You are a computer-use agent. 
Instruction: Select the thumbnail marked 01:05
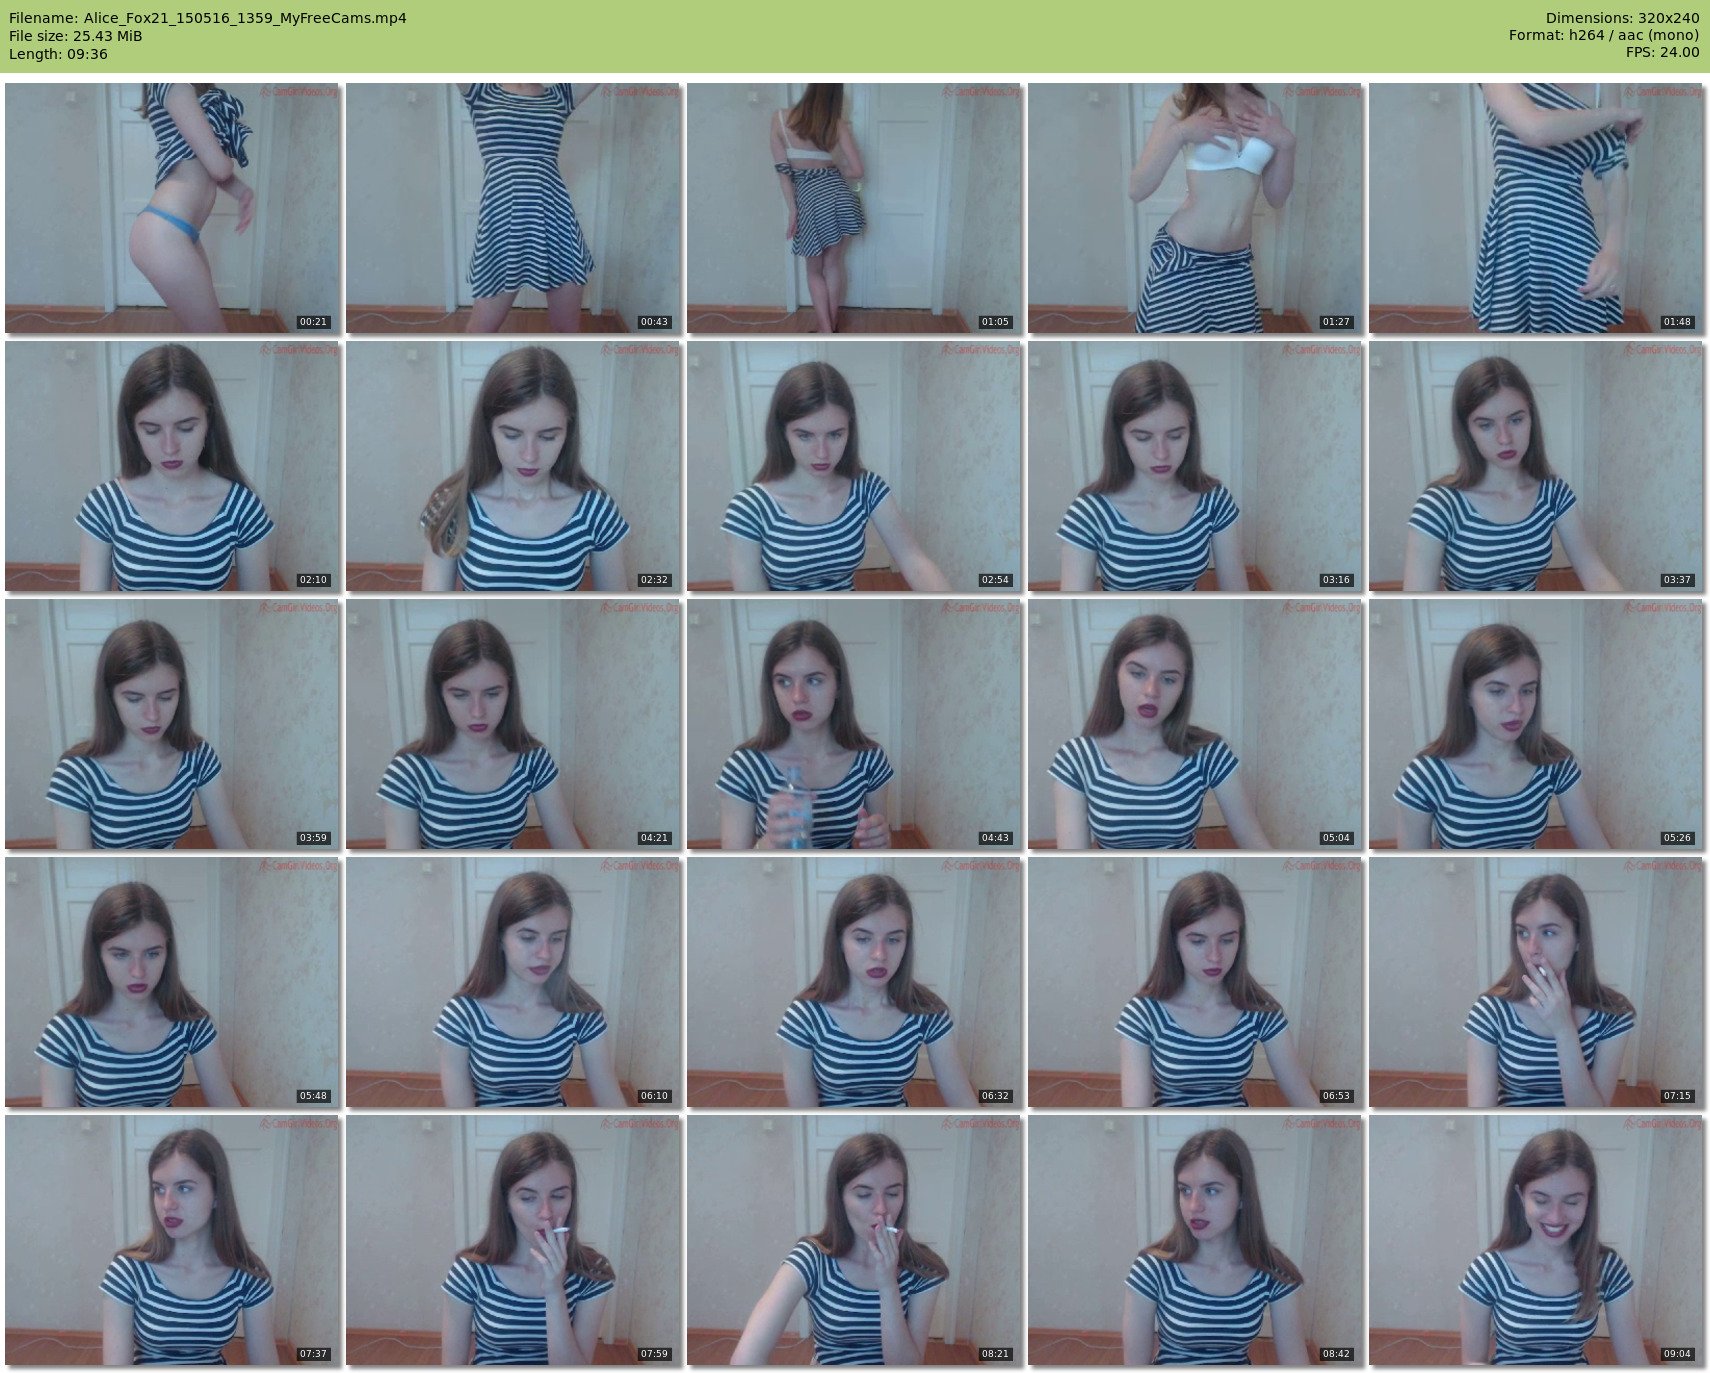click(x=854, y=208)
